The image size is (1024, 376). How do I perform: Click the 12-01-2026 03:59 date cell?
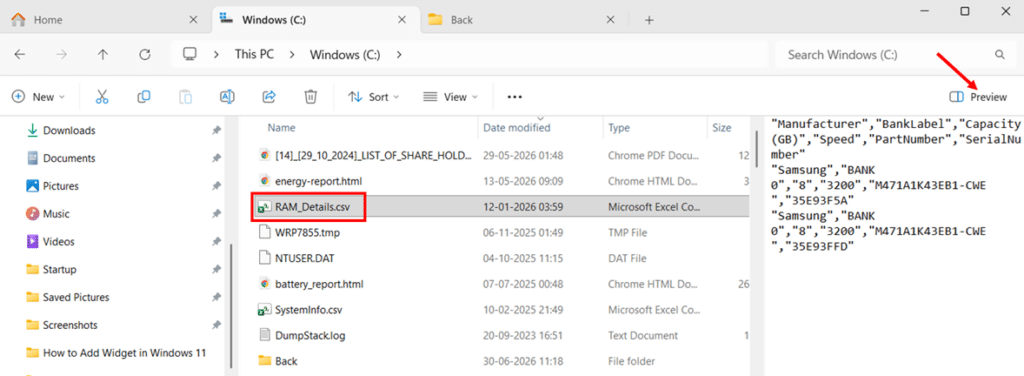(x=522, y=208)
